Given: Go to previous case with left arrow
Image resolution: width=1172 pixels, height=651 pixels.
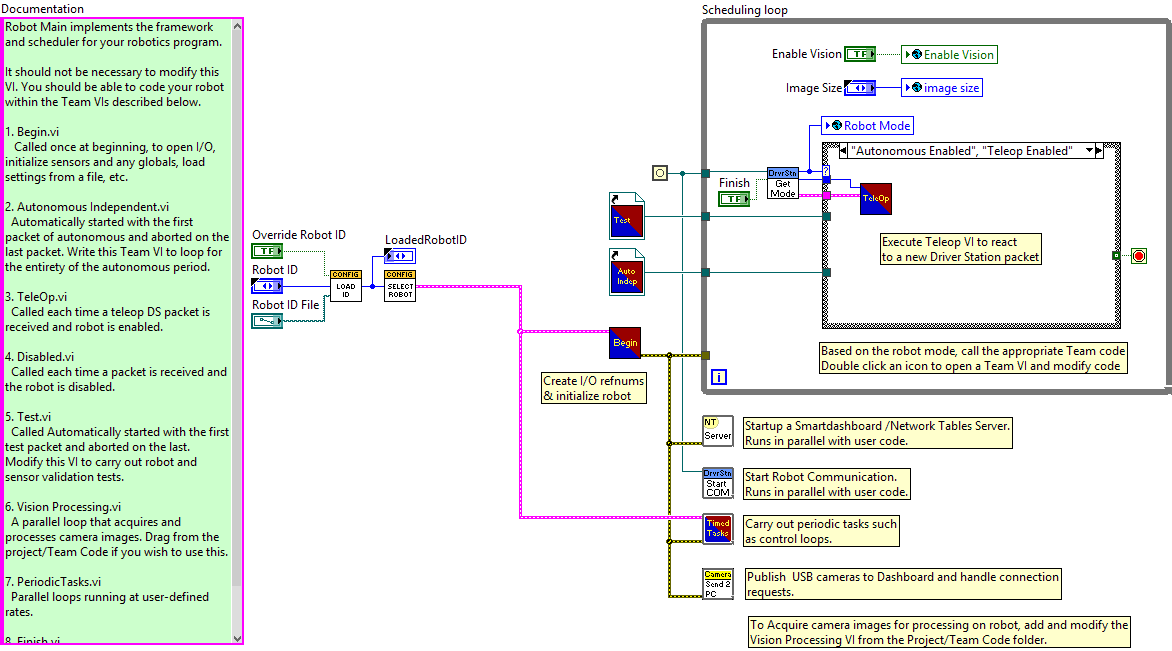Looking at the screenshot, I should coord(845,151).
